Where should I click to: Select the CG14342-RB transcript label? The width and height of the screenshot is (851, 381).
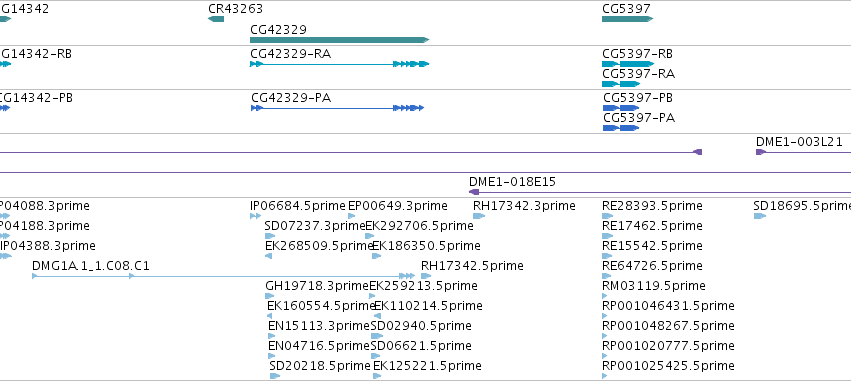[36, 54]
